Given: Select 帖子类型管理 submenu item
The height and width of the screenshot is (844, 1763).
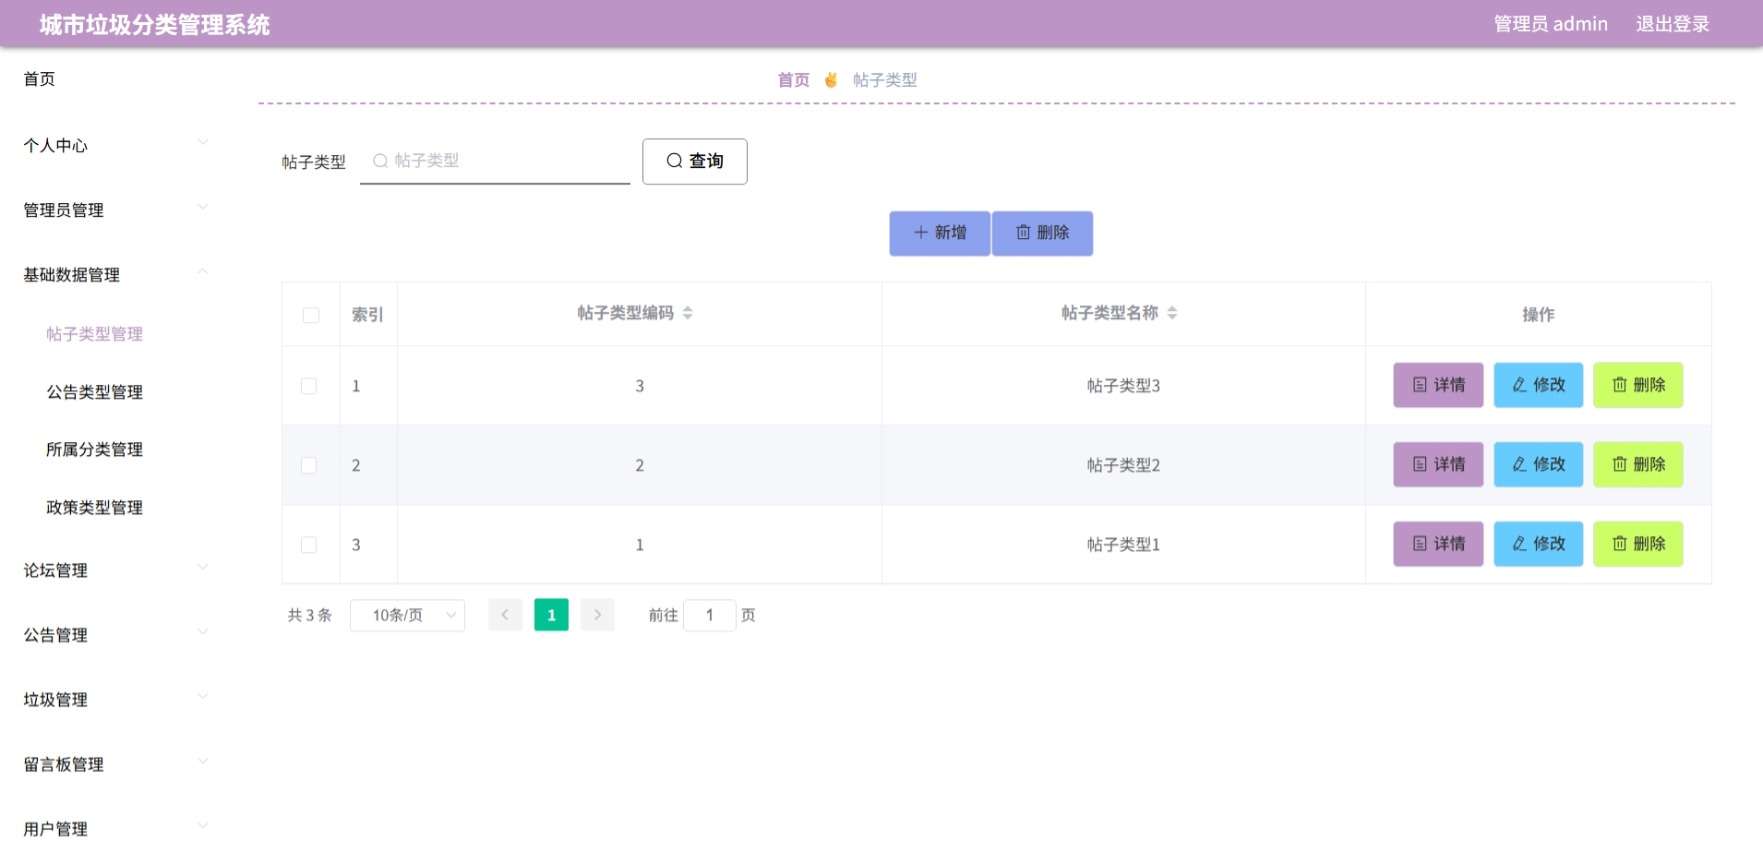Looking at the screenshot, I should click(x=94, y=334).
